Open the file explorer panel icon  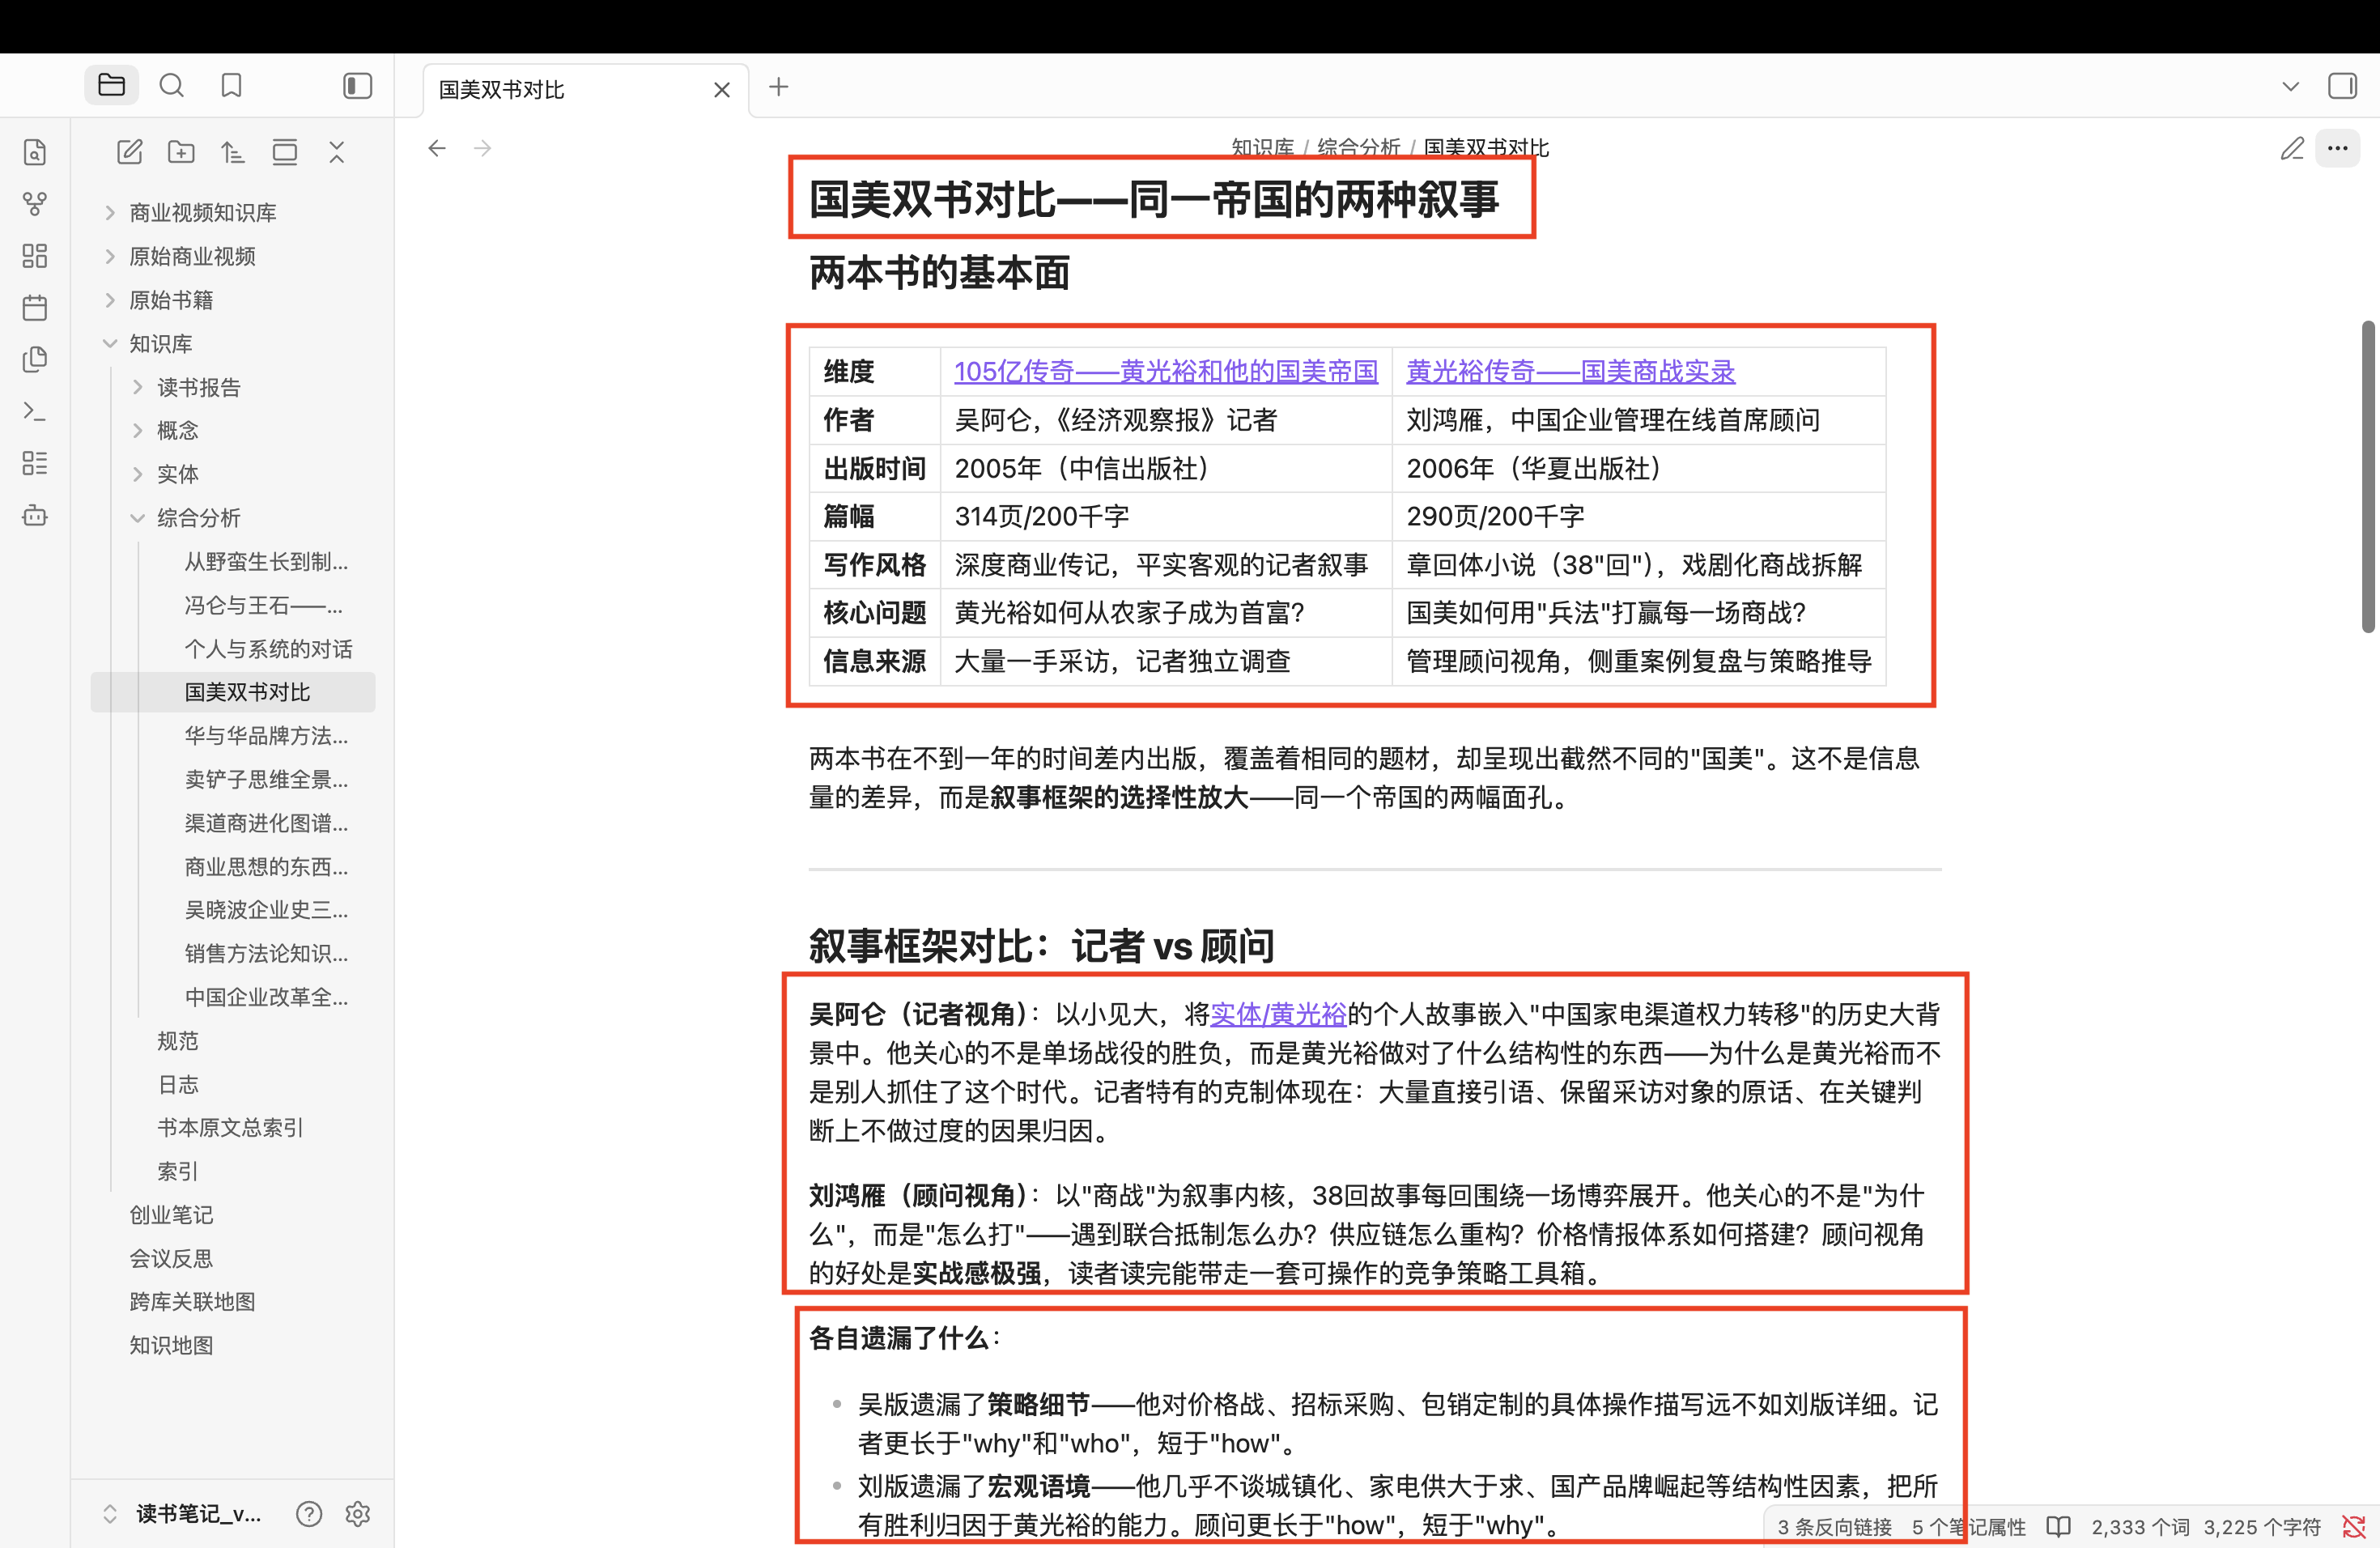pos(111,85)
